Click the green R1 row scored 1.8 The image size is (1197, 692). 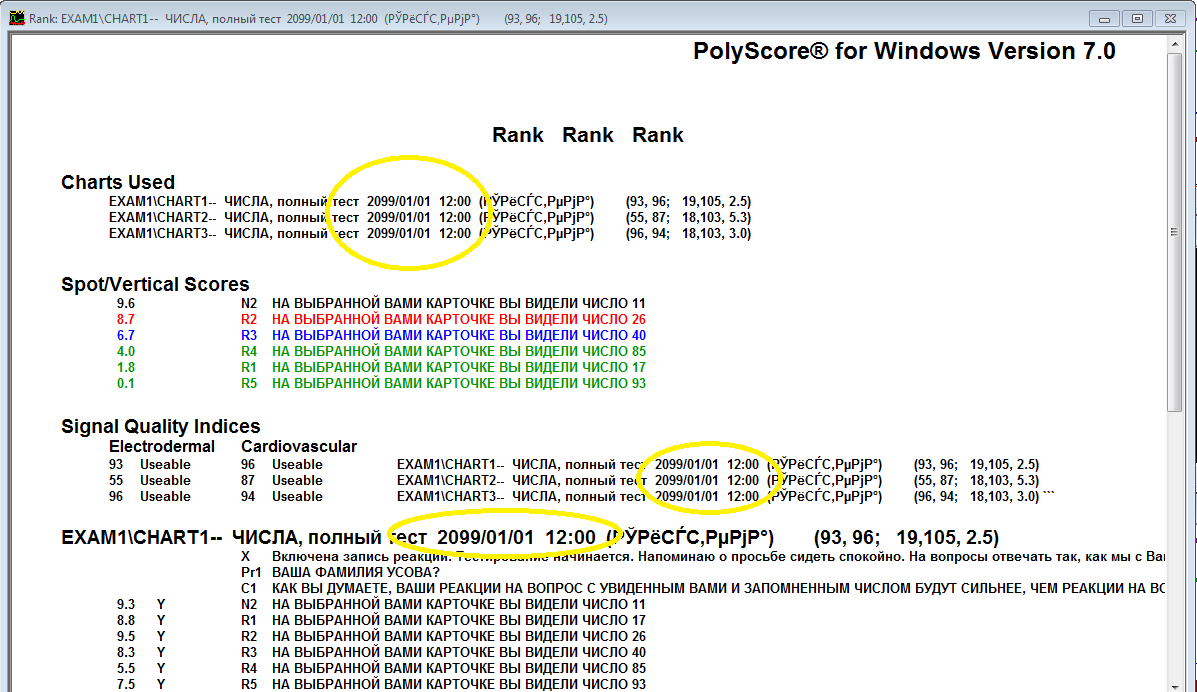click(381, 367)
